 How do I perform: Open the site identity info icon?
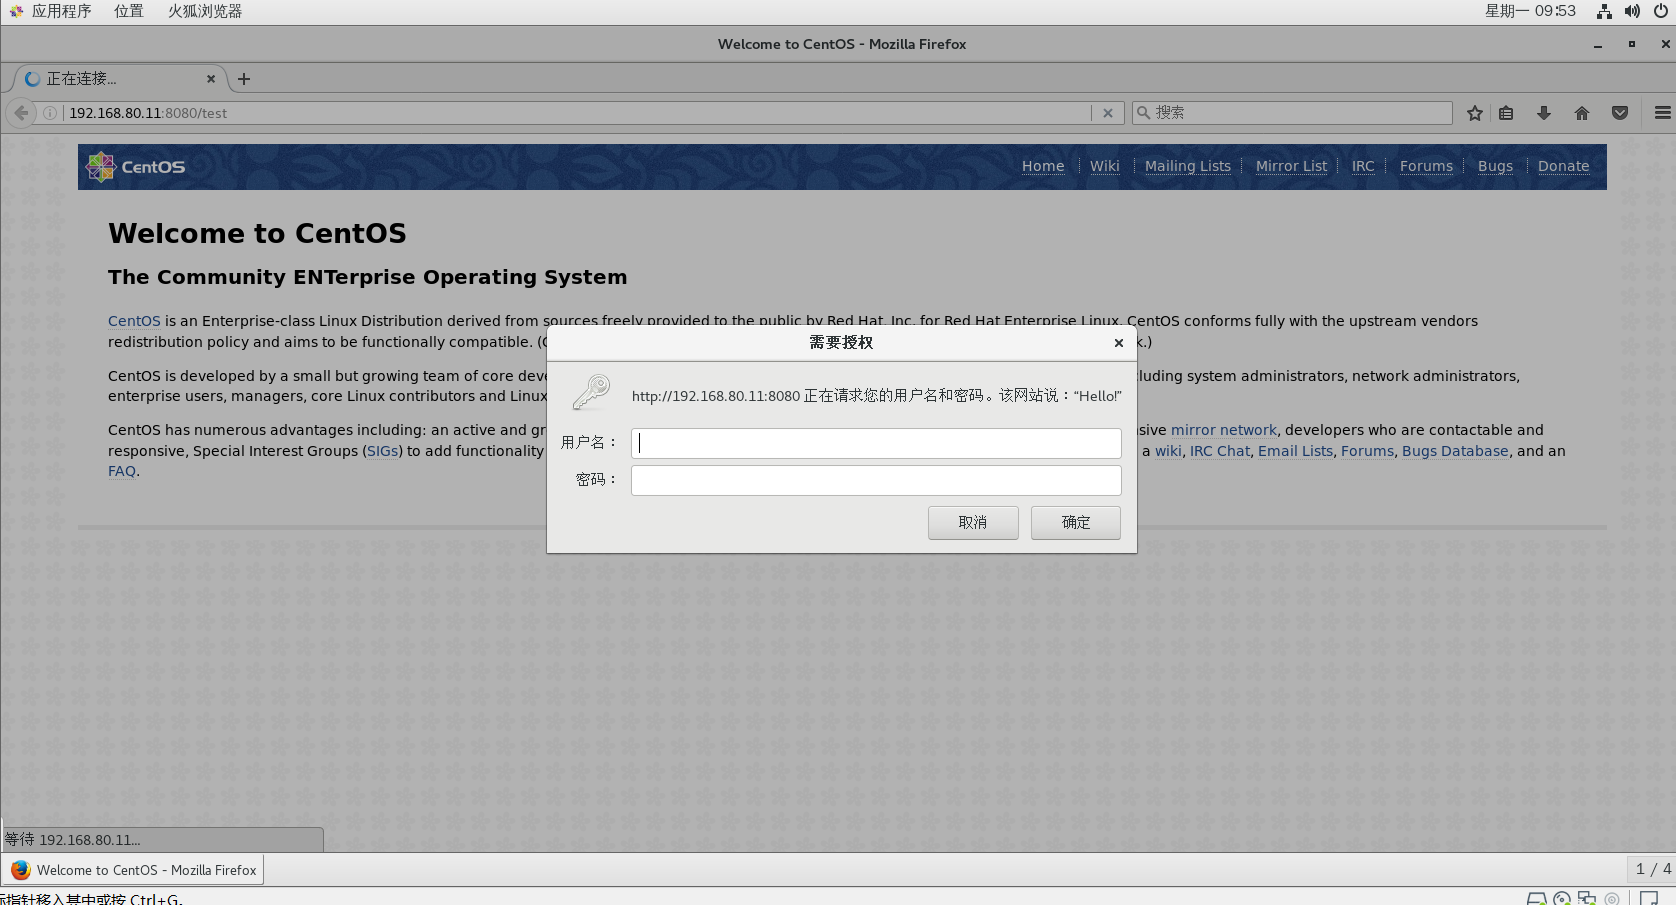click(50, 113)
